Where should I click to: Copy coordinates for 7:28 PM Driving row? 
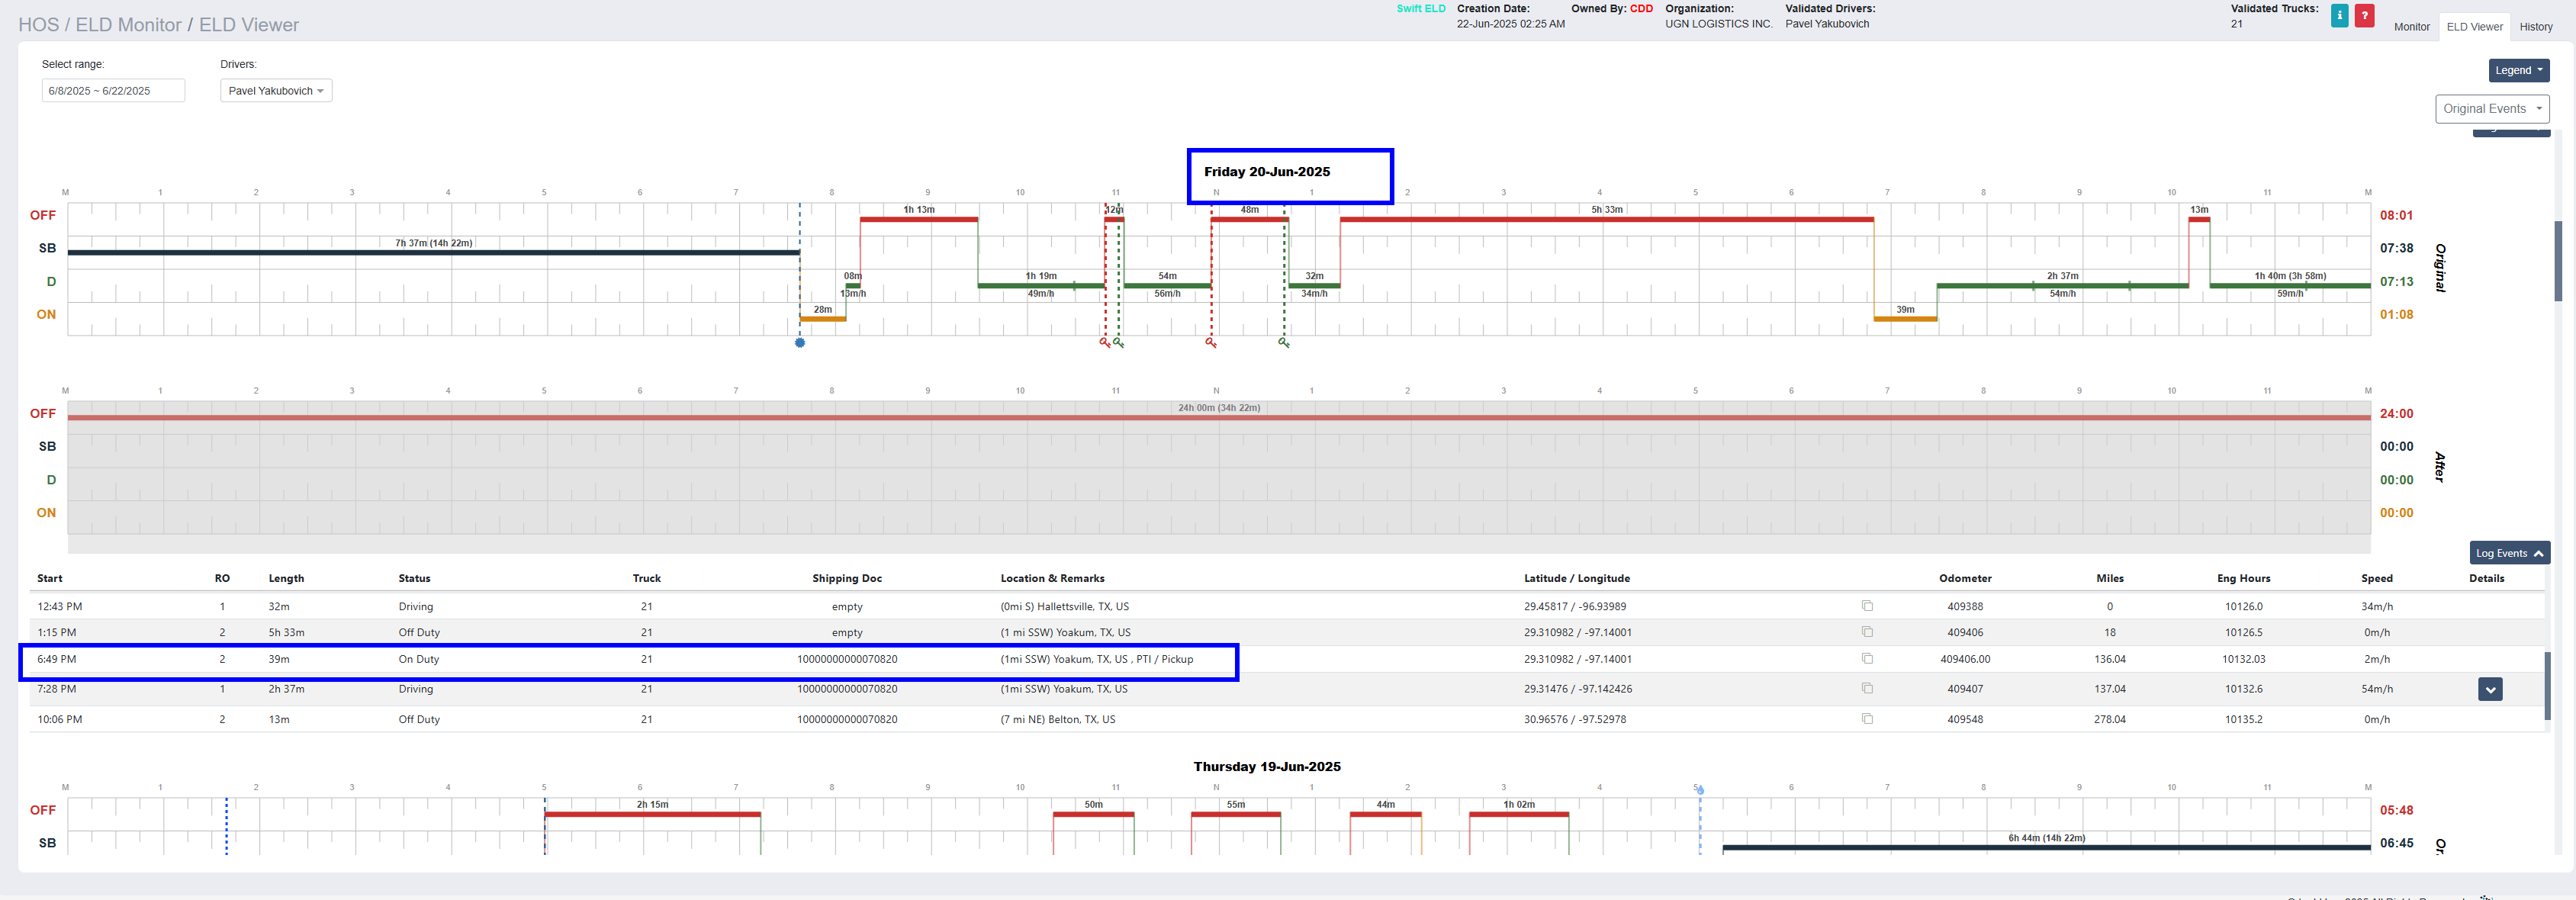pos(1867,689)
